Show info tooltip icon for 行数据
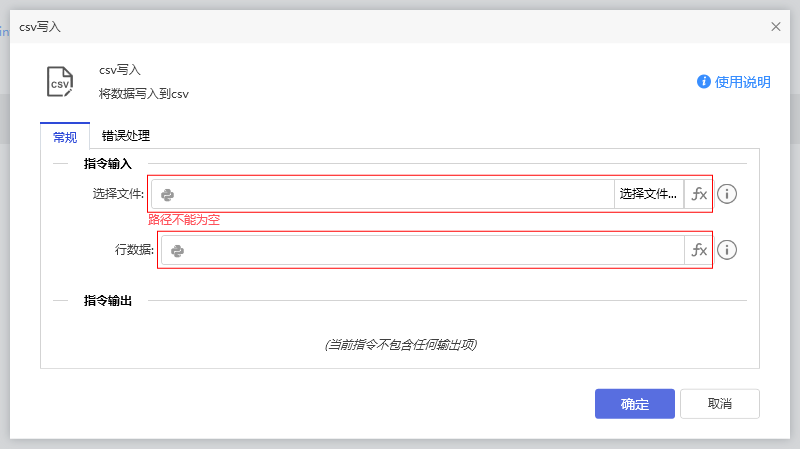 coord(727,250)
